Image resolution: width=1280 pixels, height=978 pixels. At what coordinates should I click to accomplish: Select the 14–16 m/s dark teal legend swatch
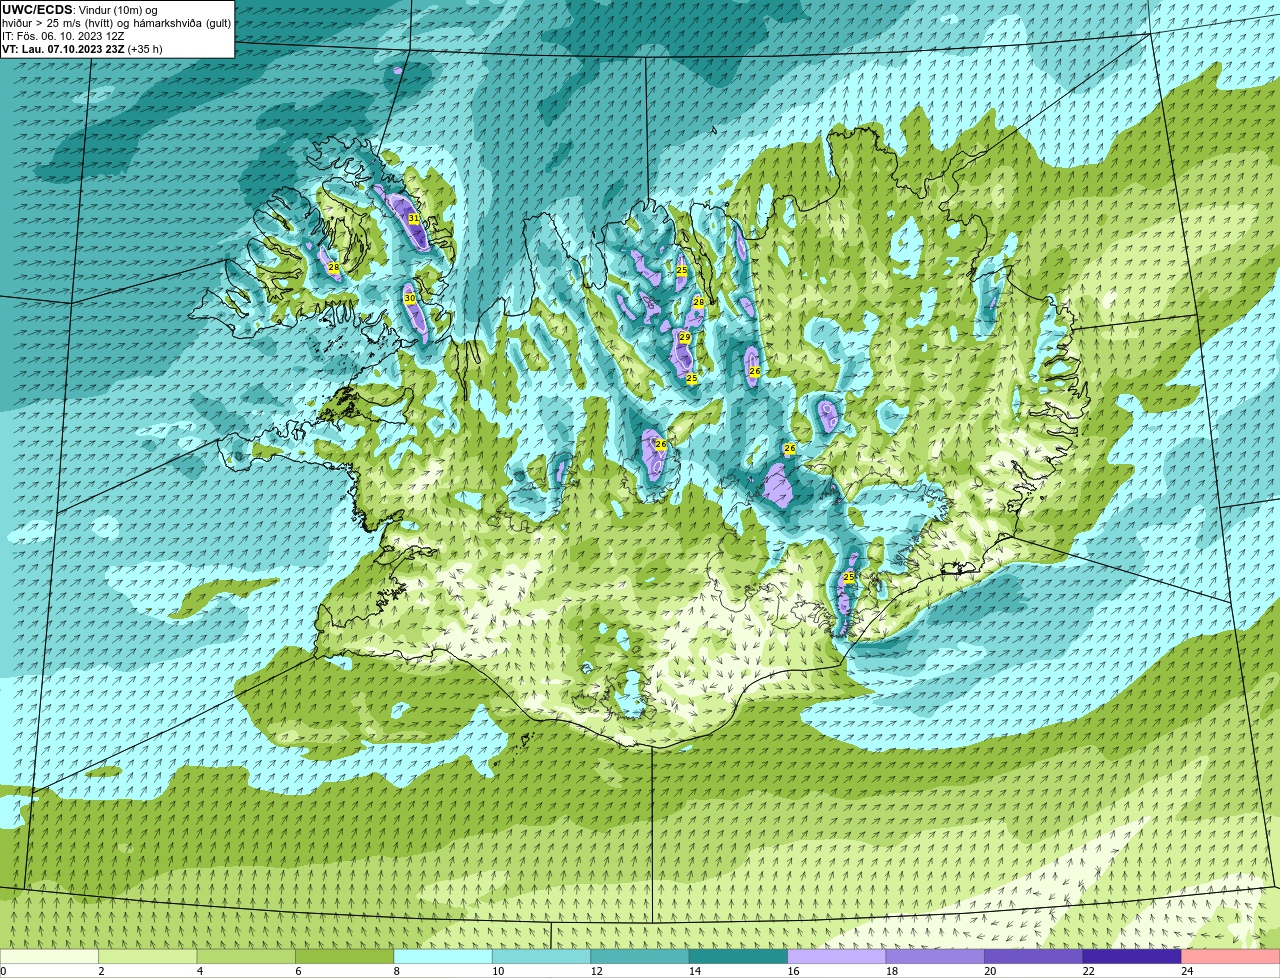(739, 956)
